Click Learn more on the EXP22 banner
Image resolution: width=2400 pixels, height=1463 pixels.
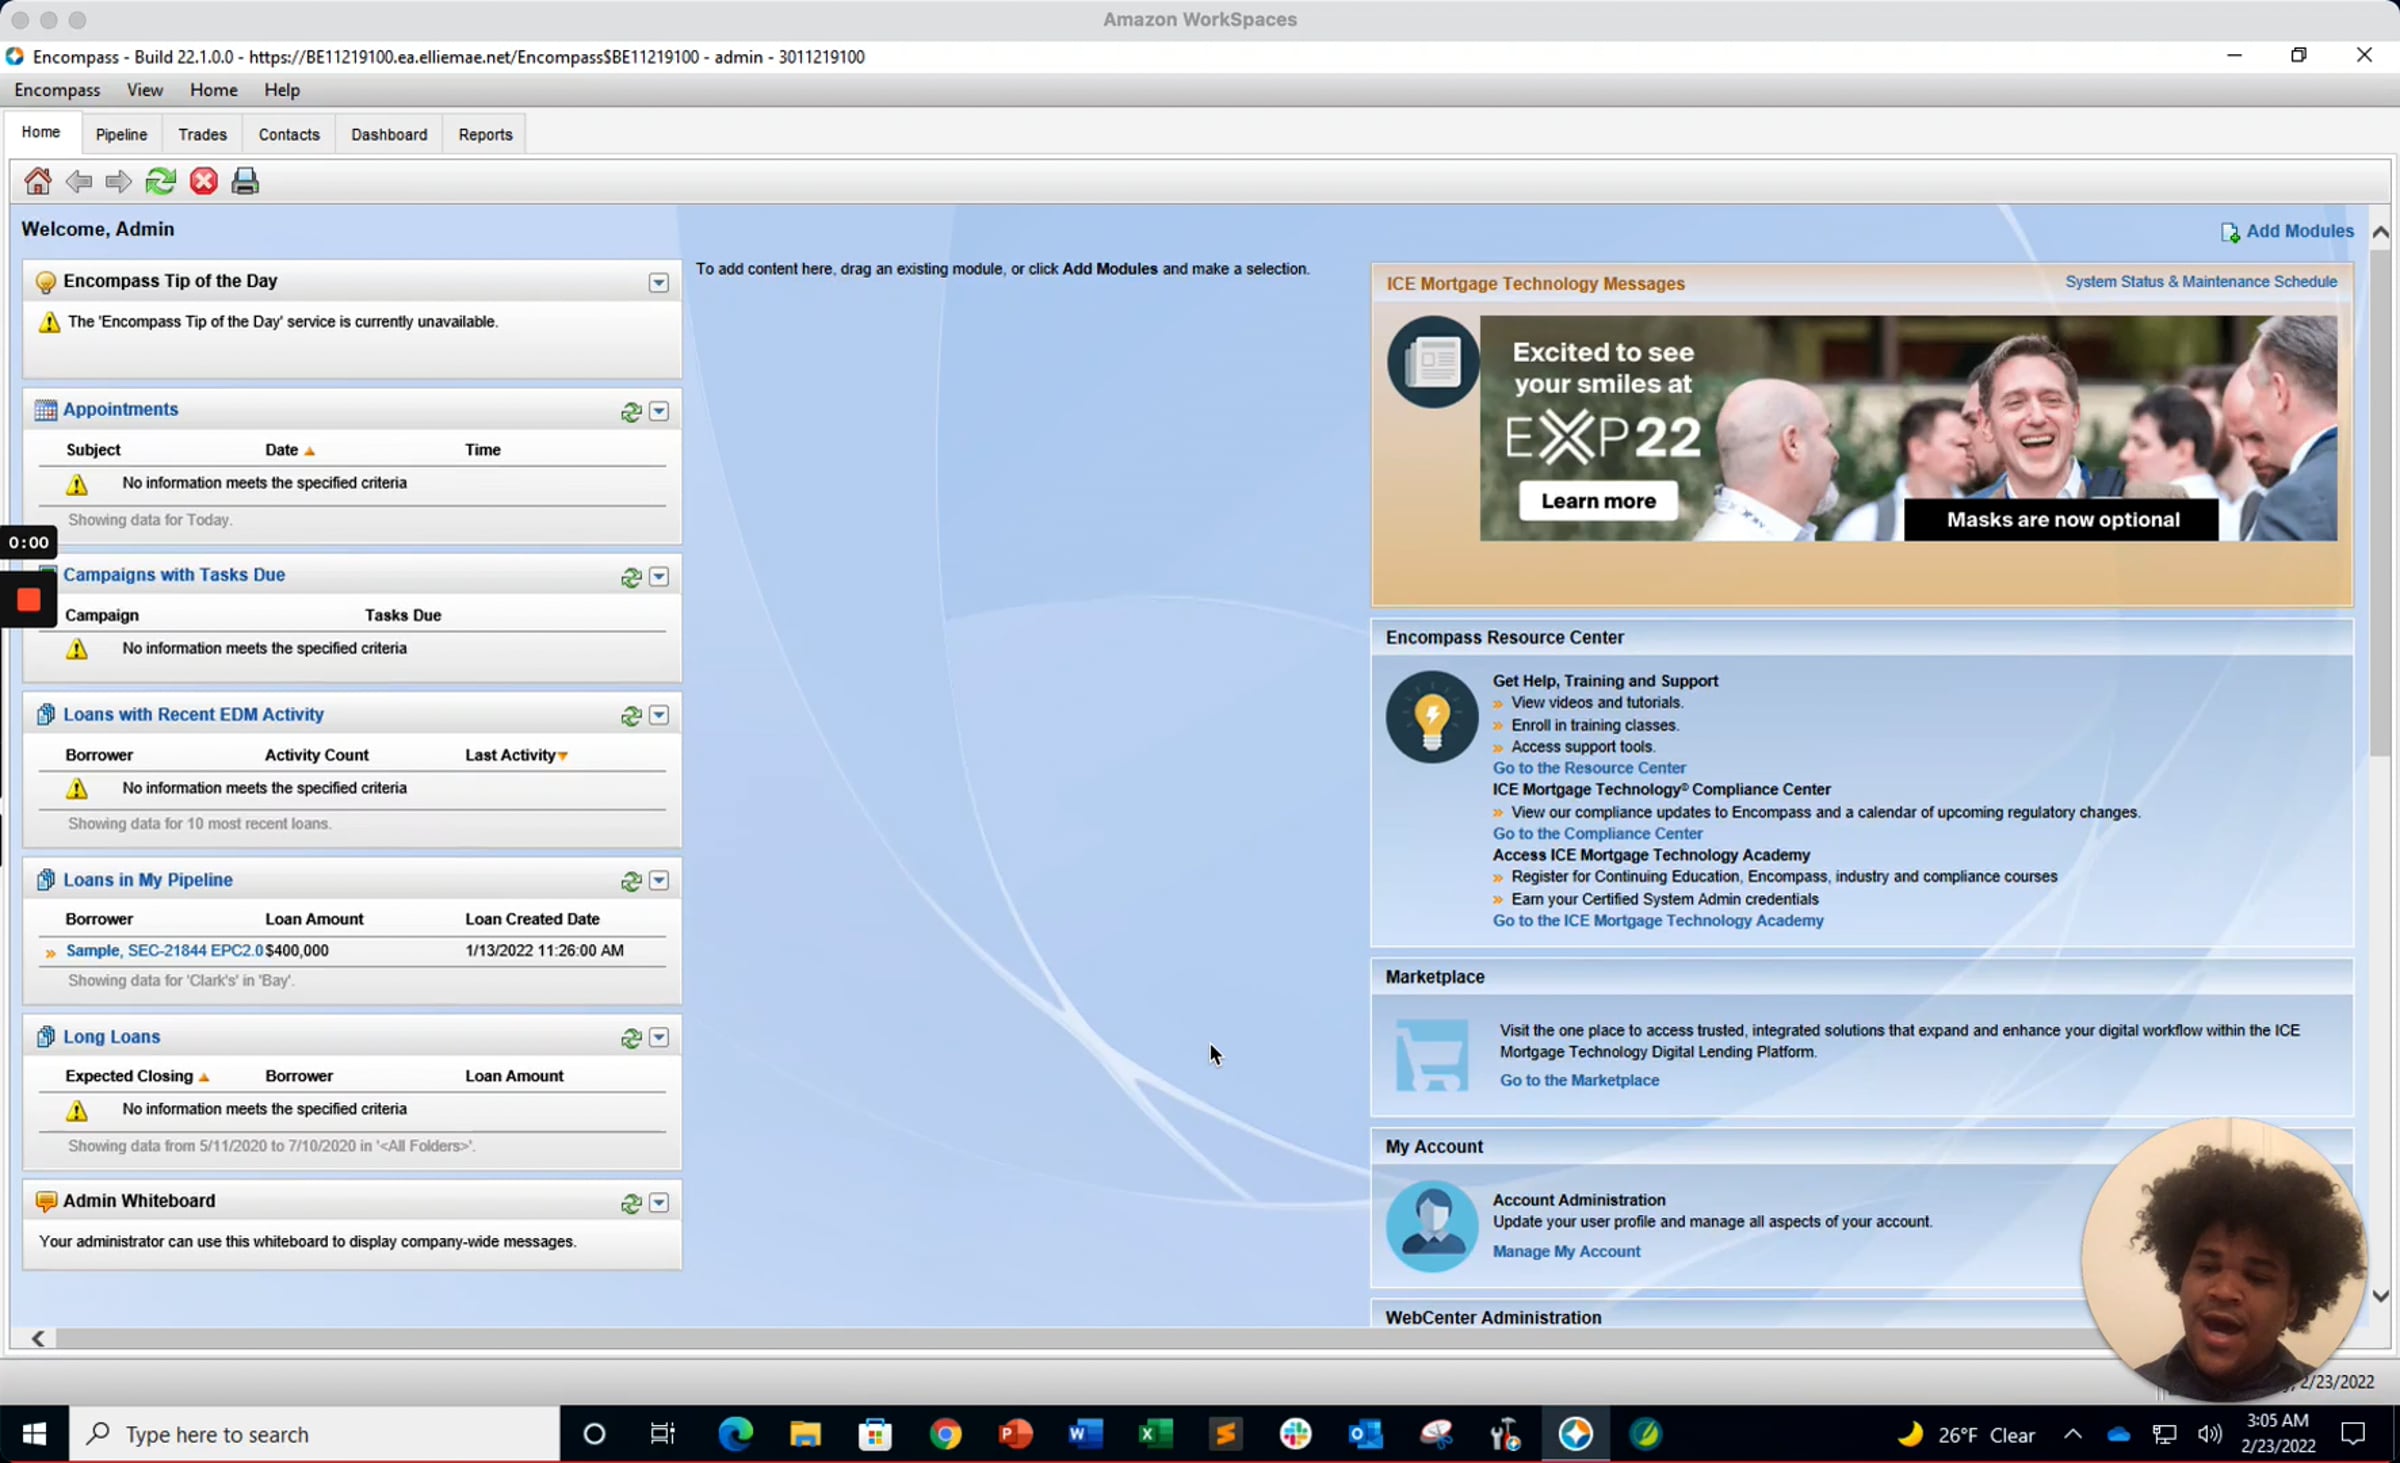(x=1598, y=501)
